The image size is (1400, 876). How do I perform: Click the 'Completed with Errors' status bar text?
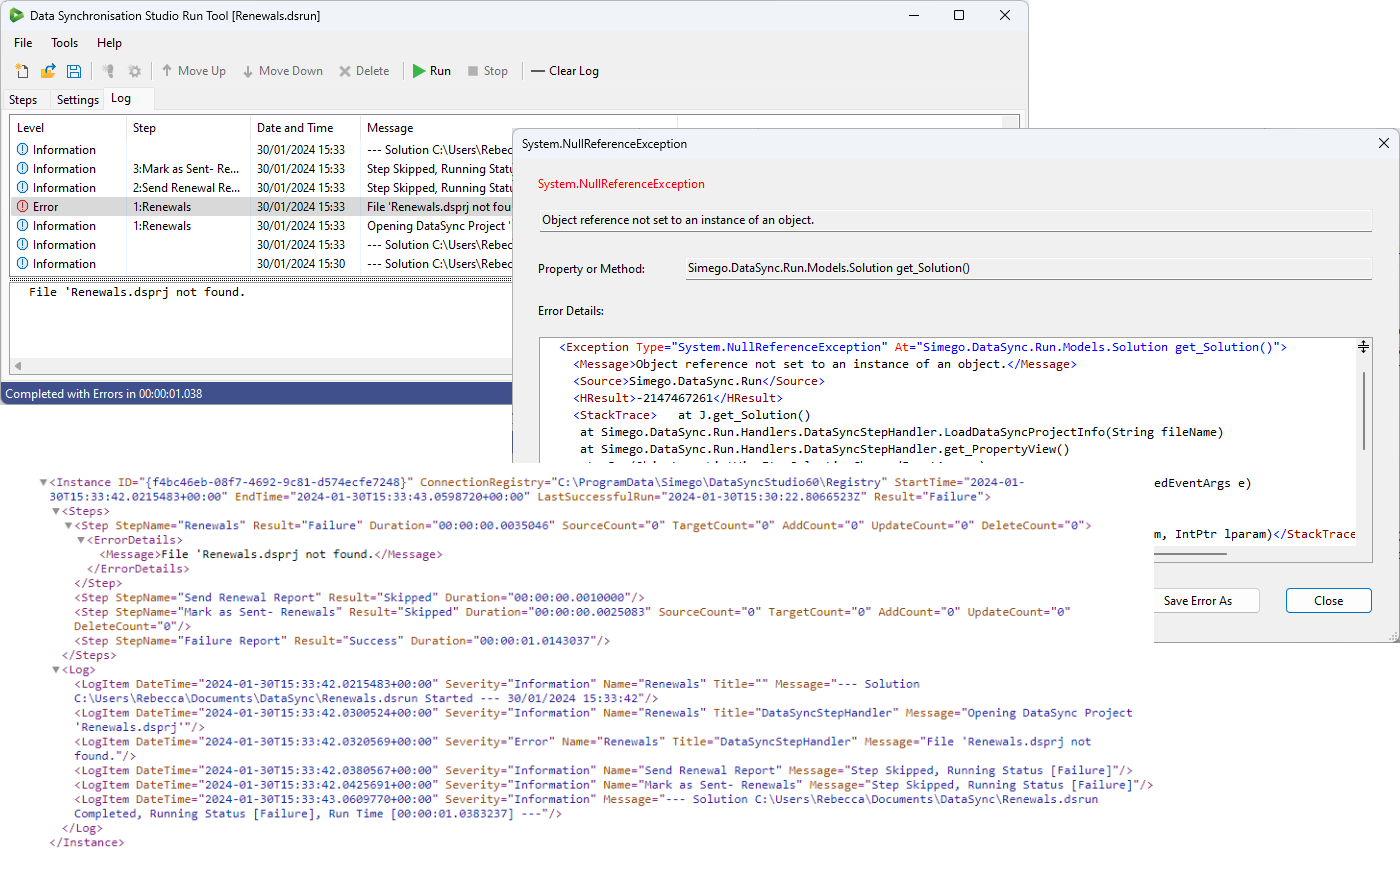pyautogui.click(x=104, y=393)
